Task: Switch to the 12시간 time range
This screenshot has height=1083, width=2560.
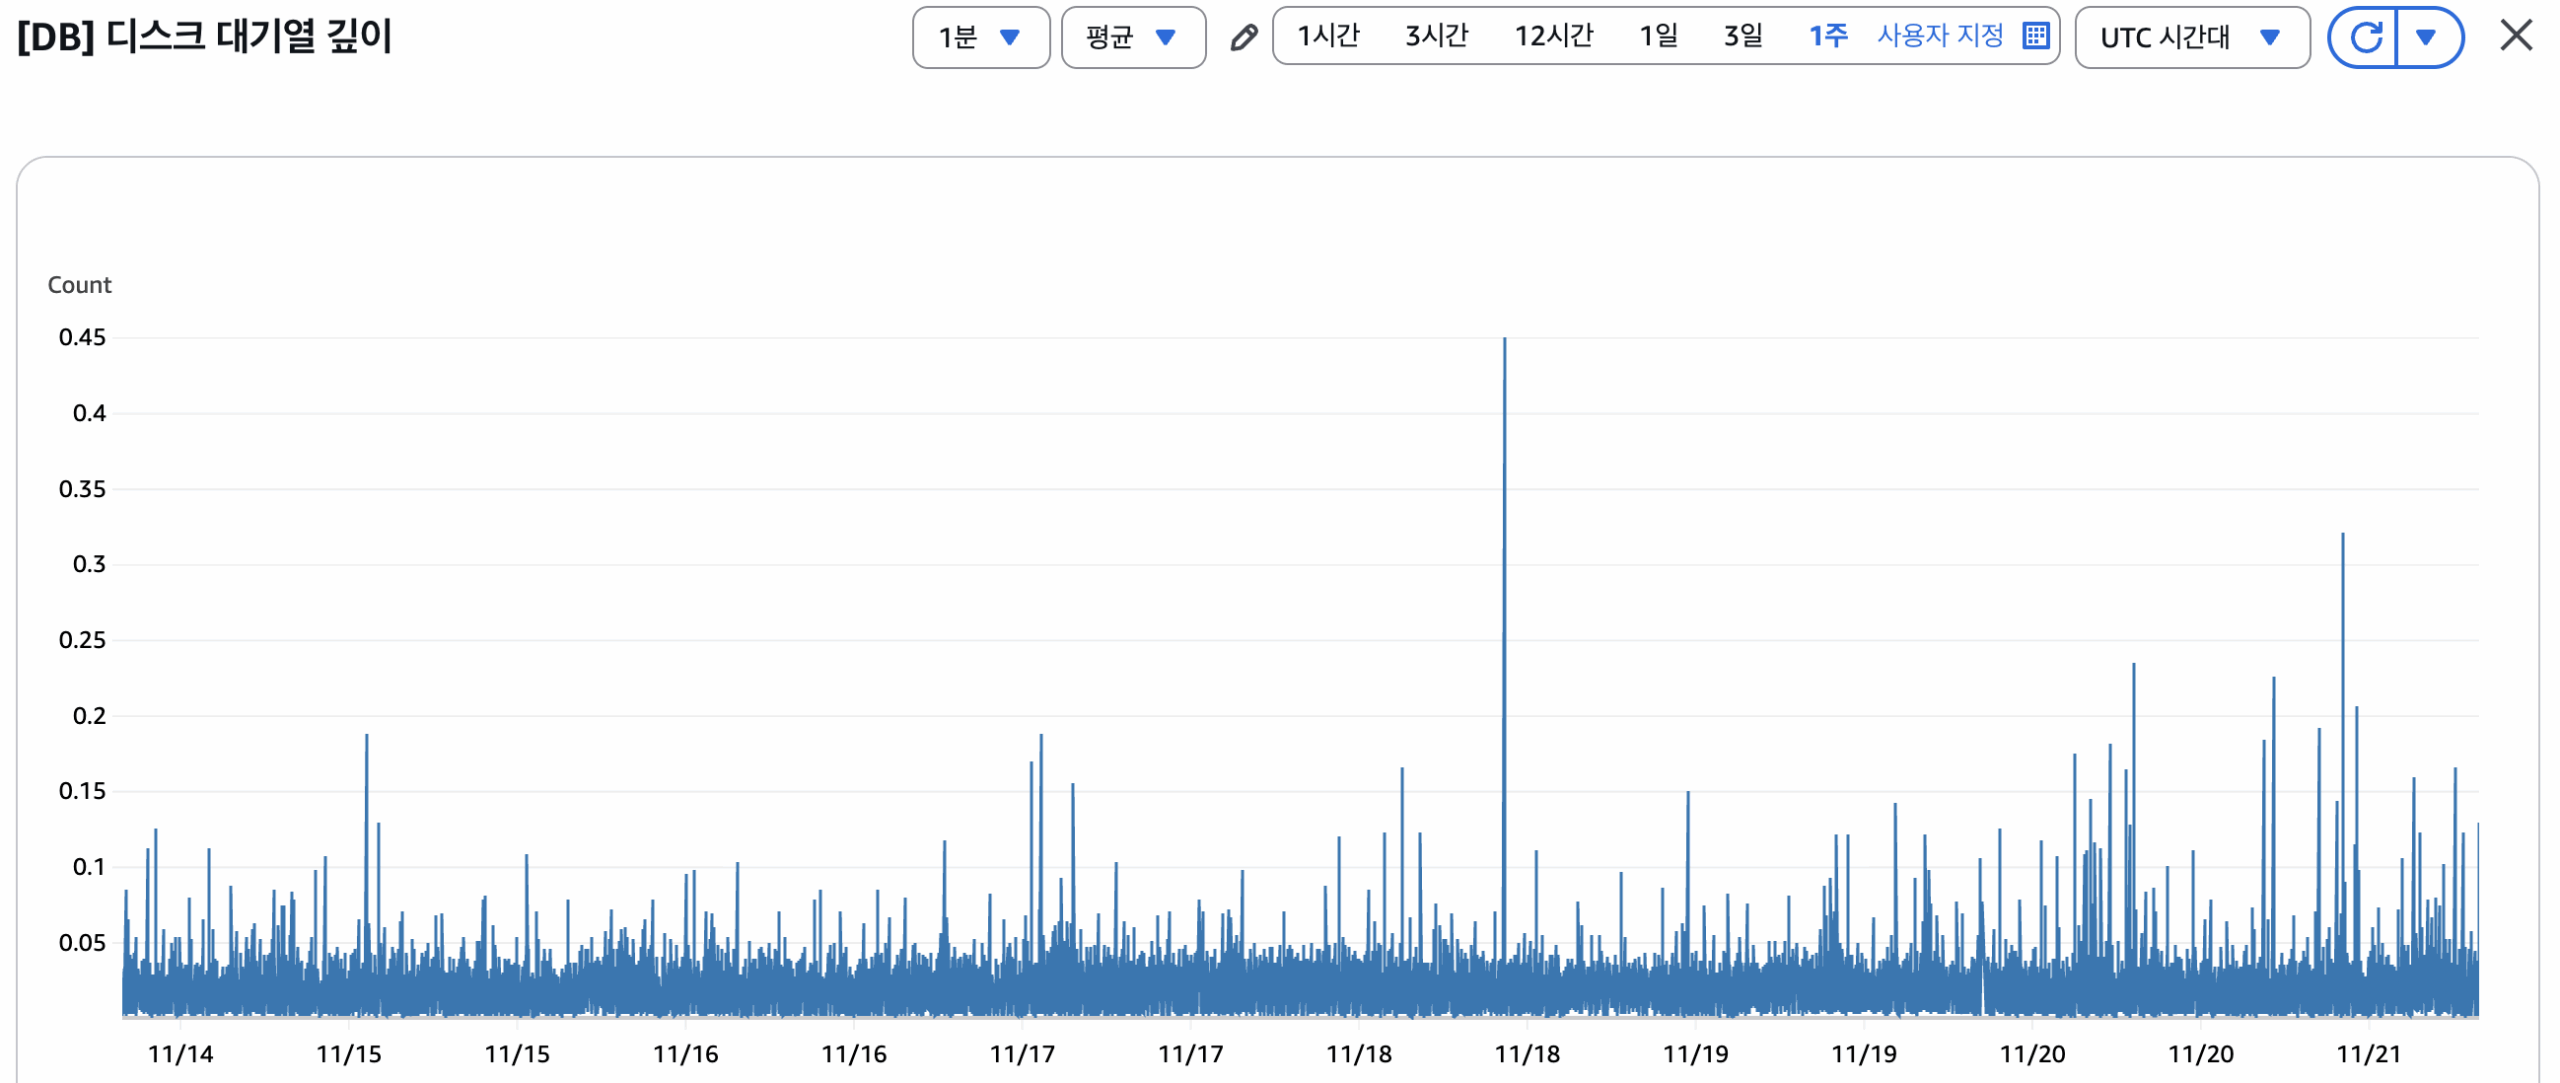Action: [1552, 37]
